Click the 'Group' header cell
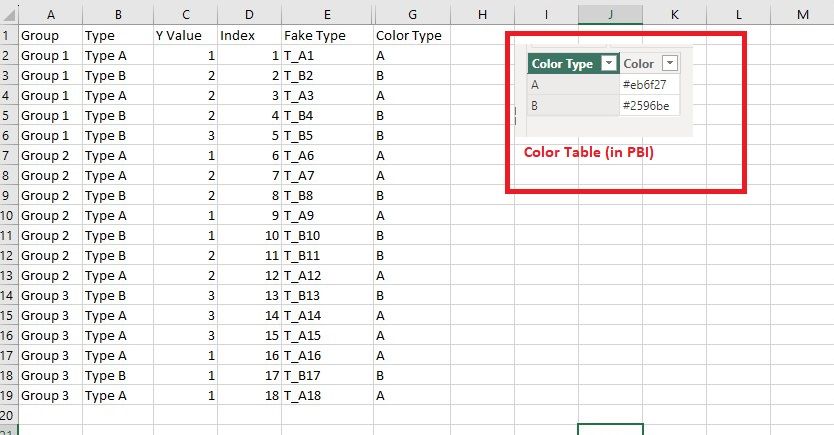The width and height of the screenshot is (834, 435). click(x=51, y=36)
